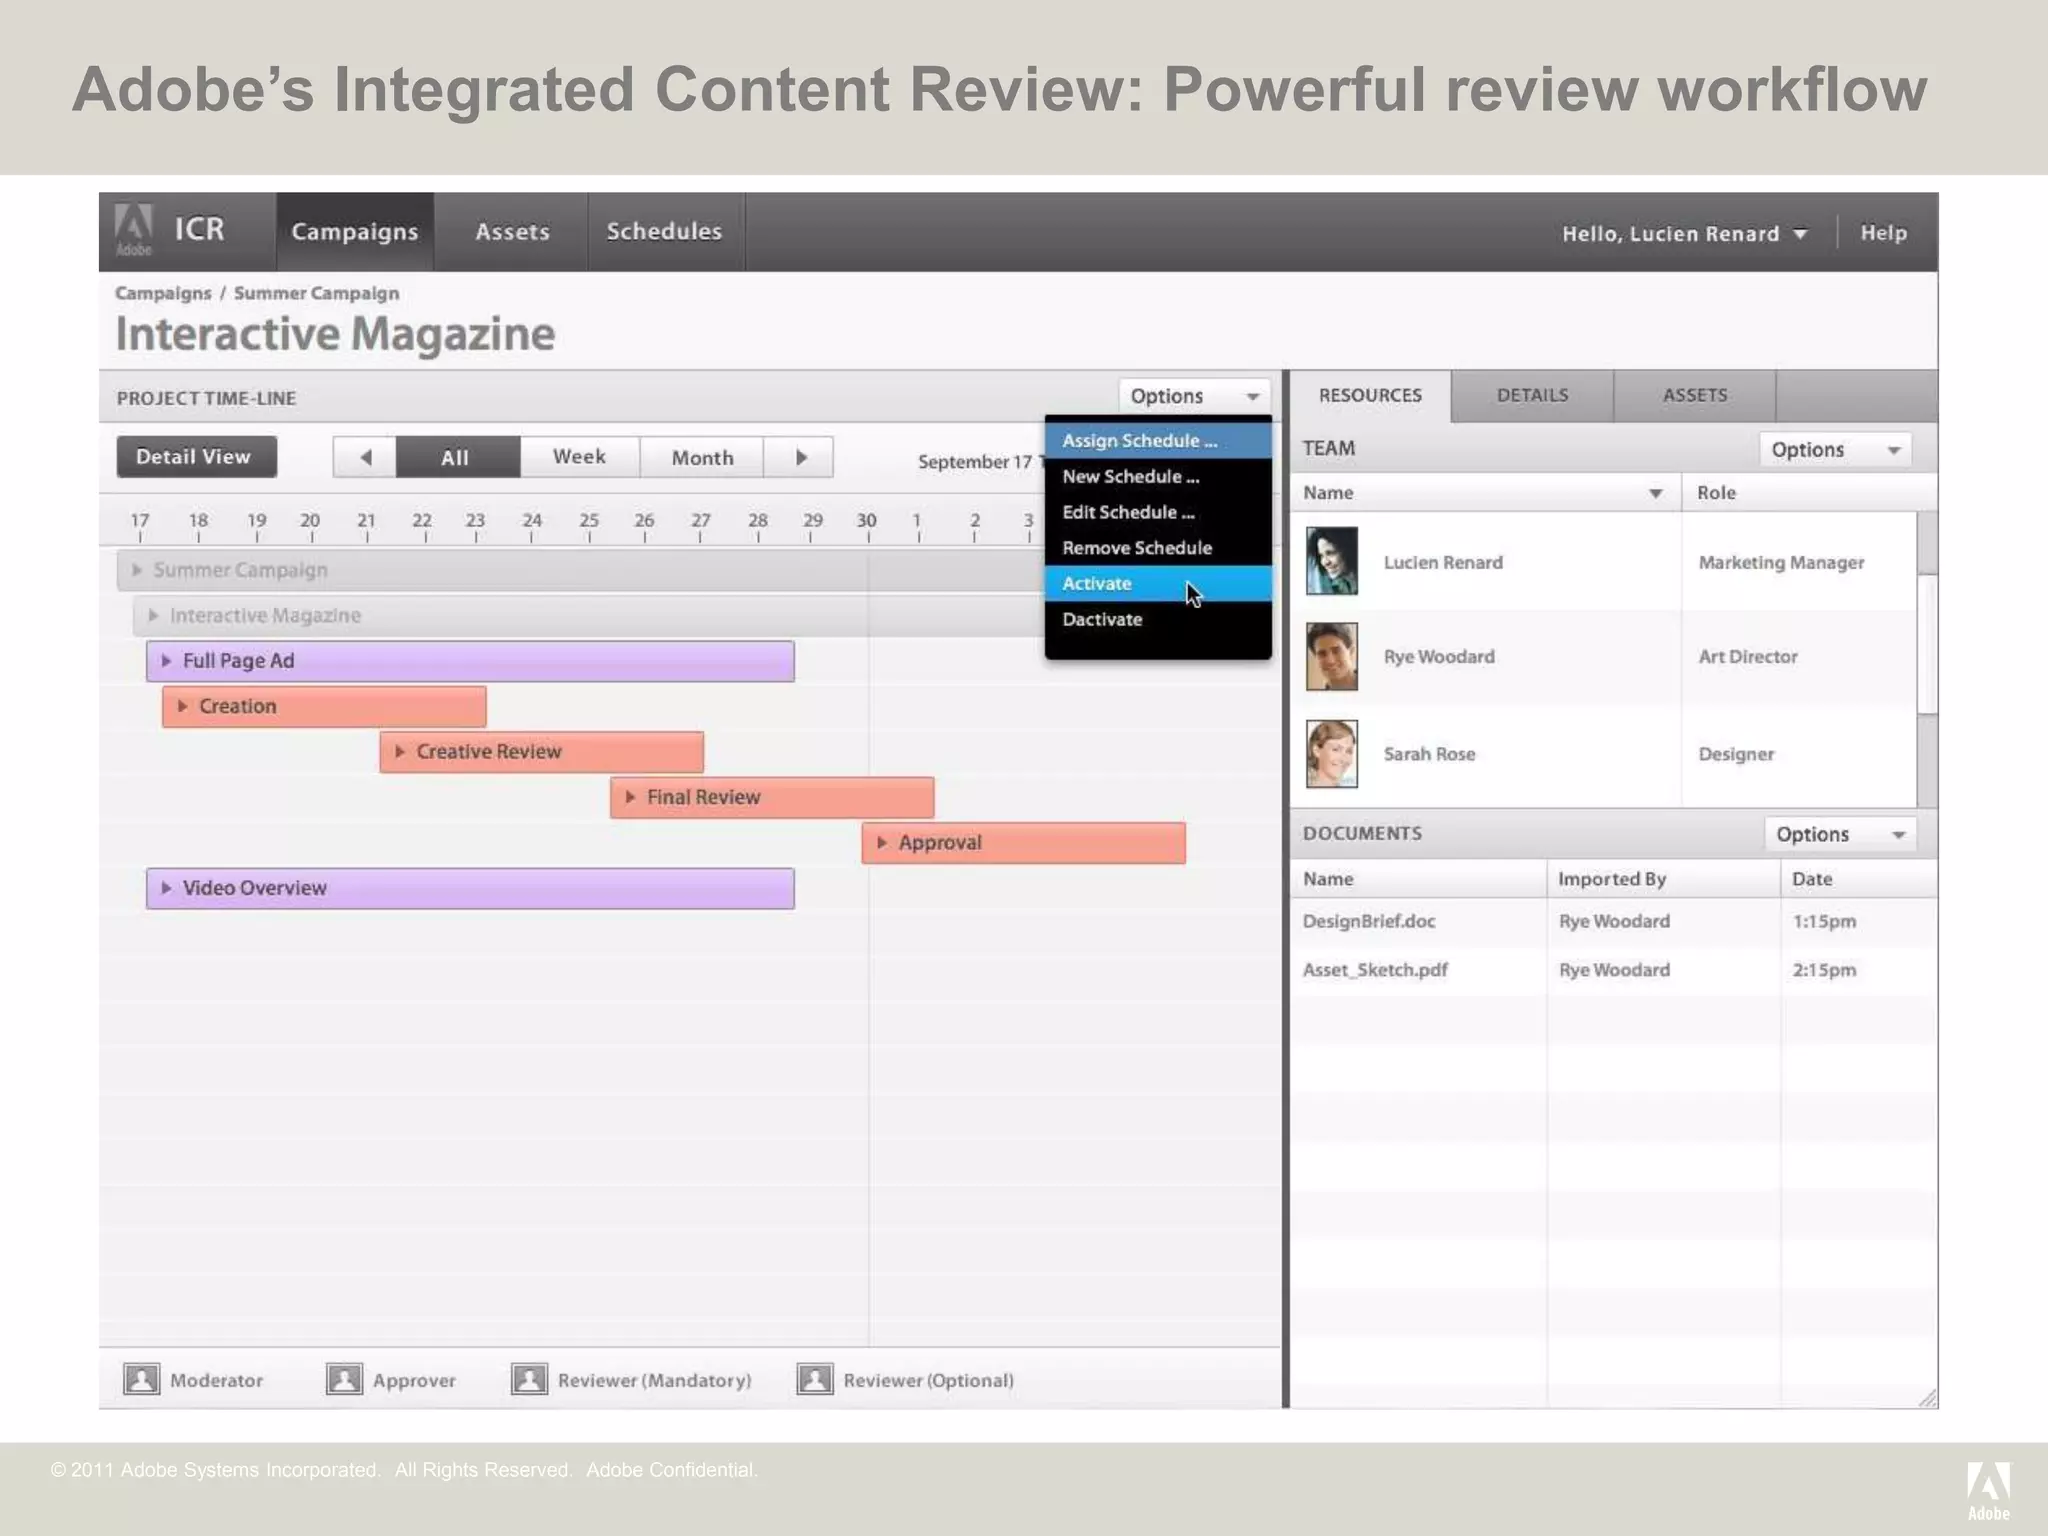This screenshot has height=1536, width=2048.
Task: Select the All timeline range
Action: coord(457,457)
